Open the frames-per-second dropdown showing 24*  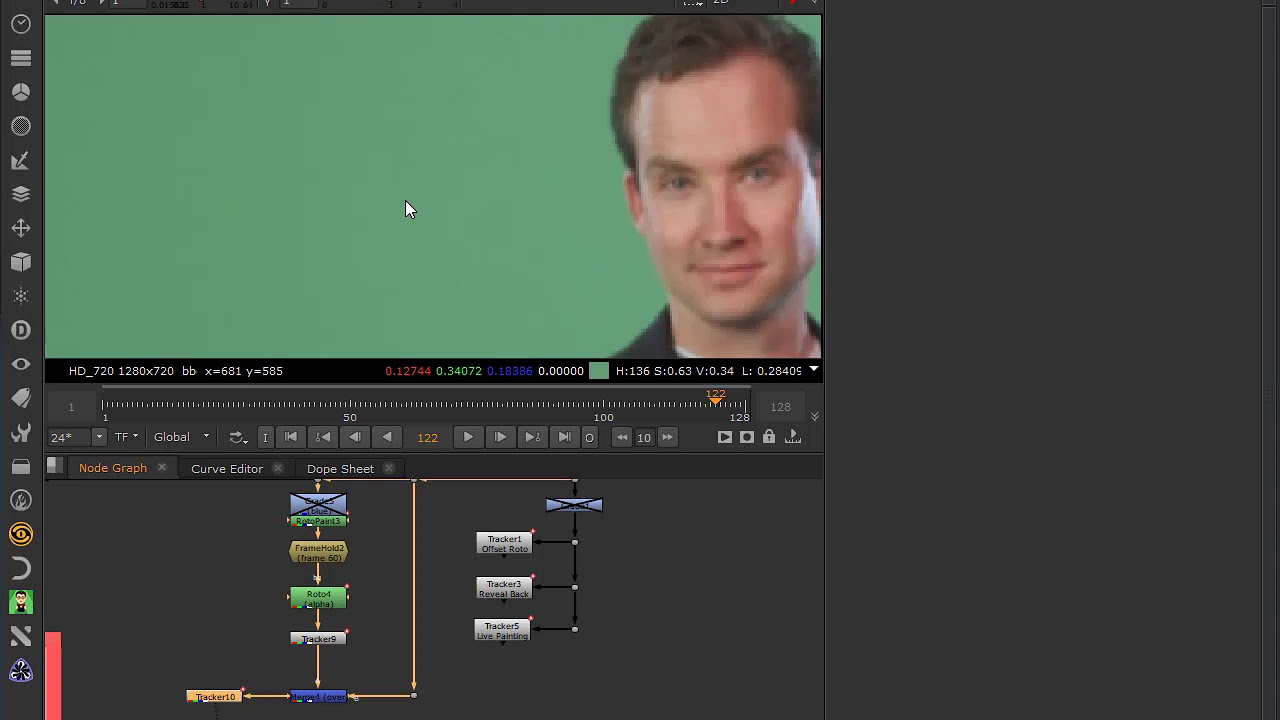(x=77, y=437)
